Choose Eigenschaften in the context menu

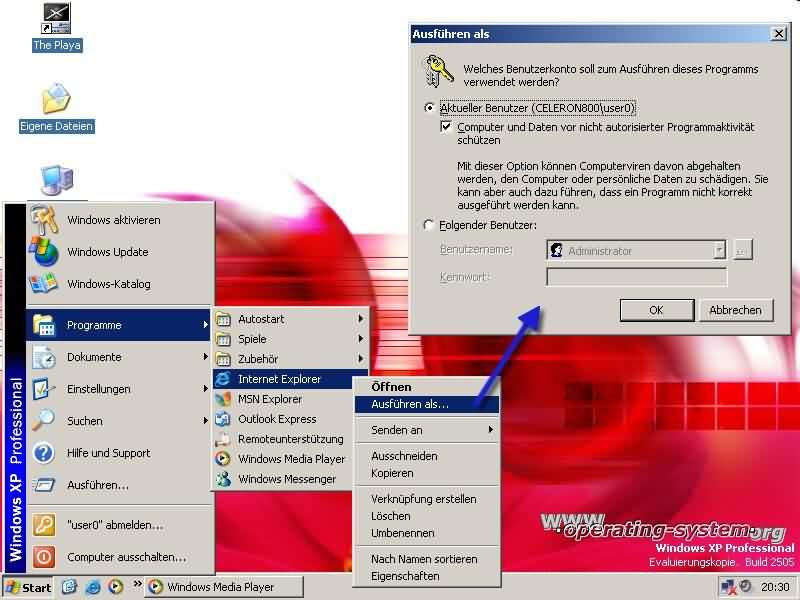pyautogui.click(x=426, y=576)
